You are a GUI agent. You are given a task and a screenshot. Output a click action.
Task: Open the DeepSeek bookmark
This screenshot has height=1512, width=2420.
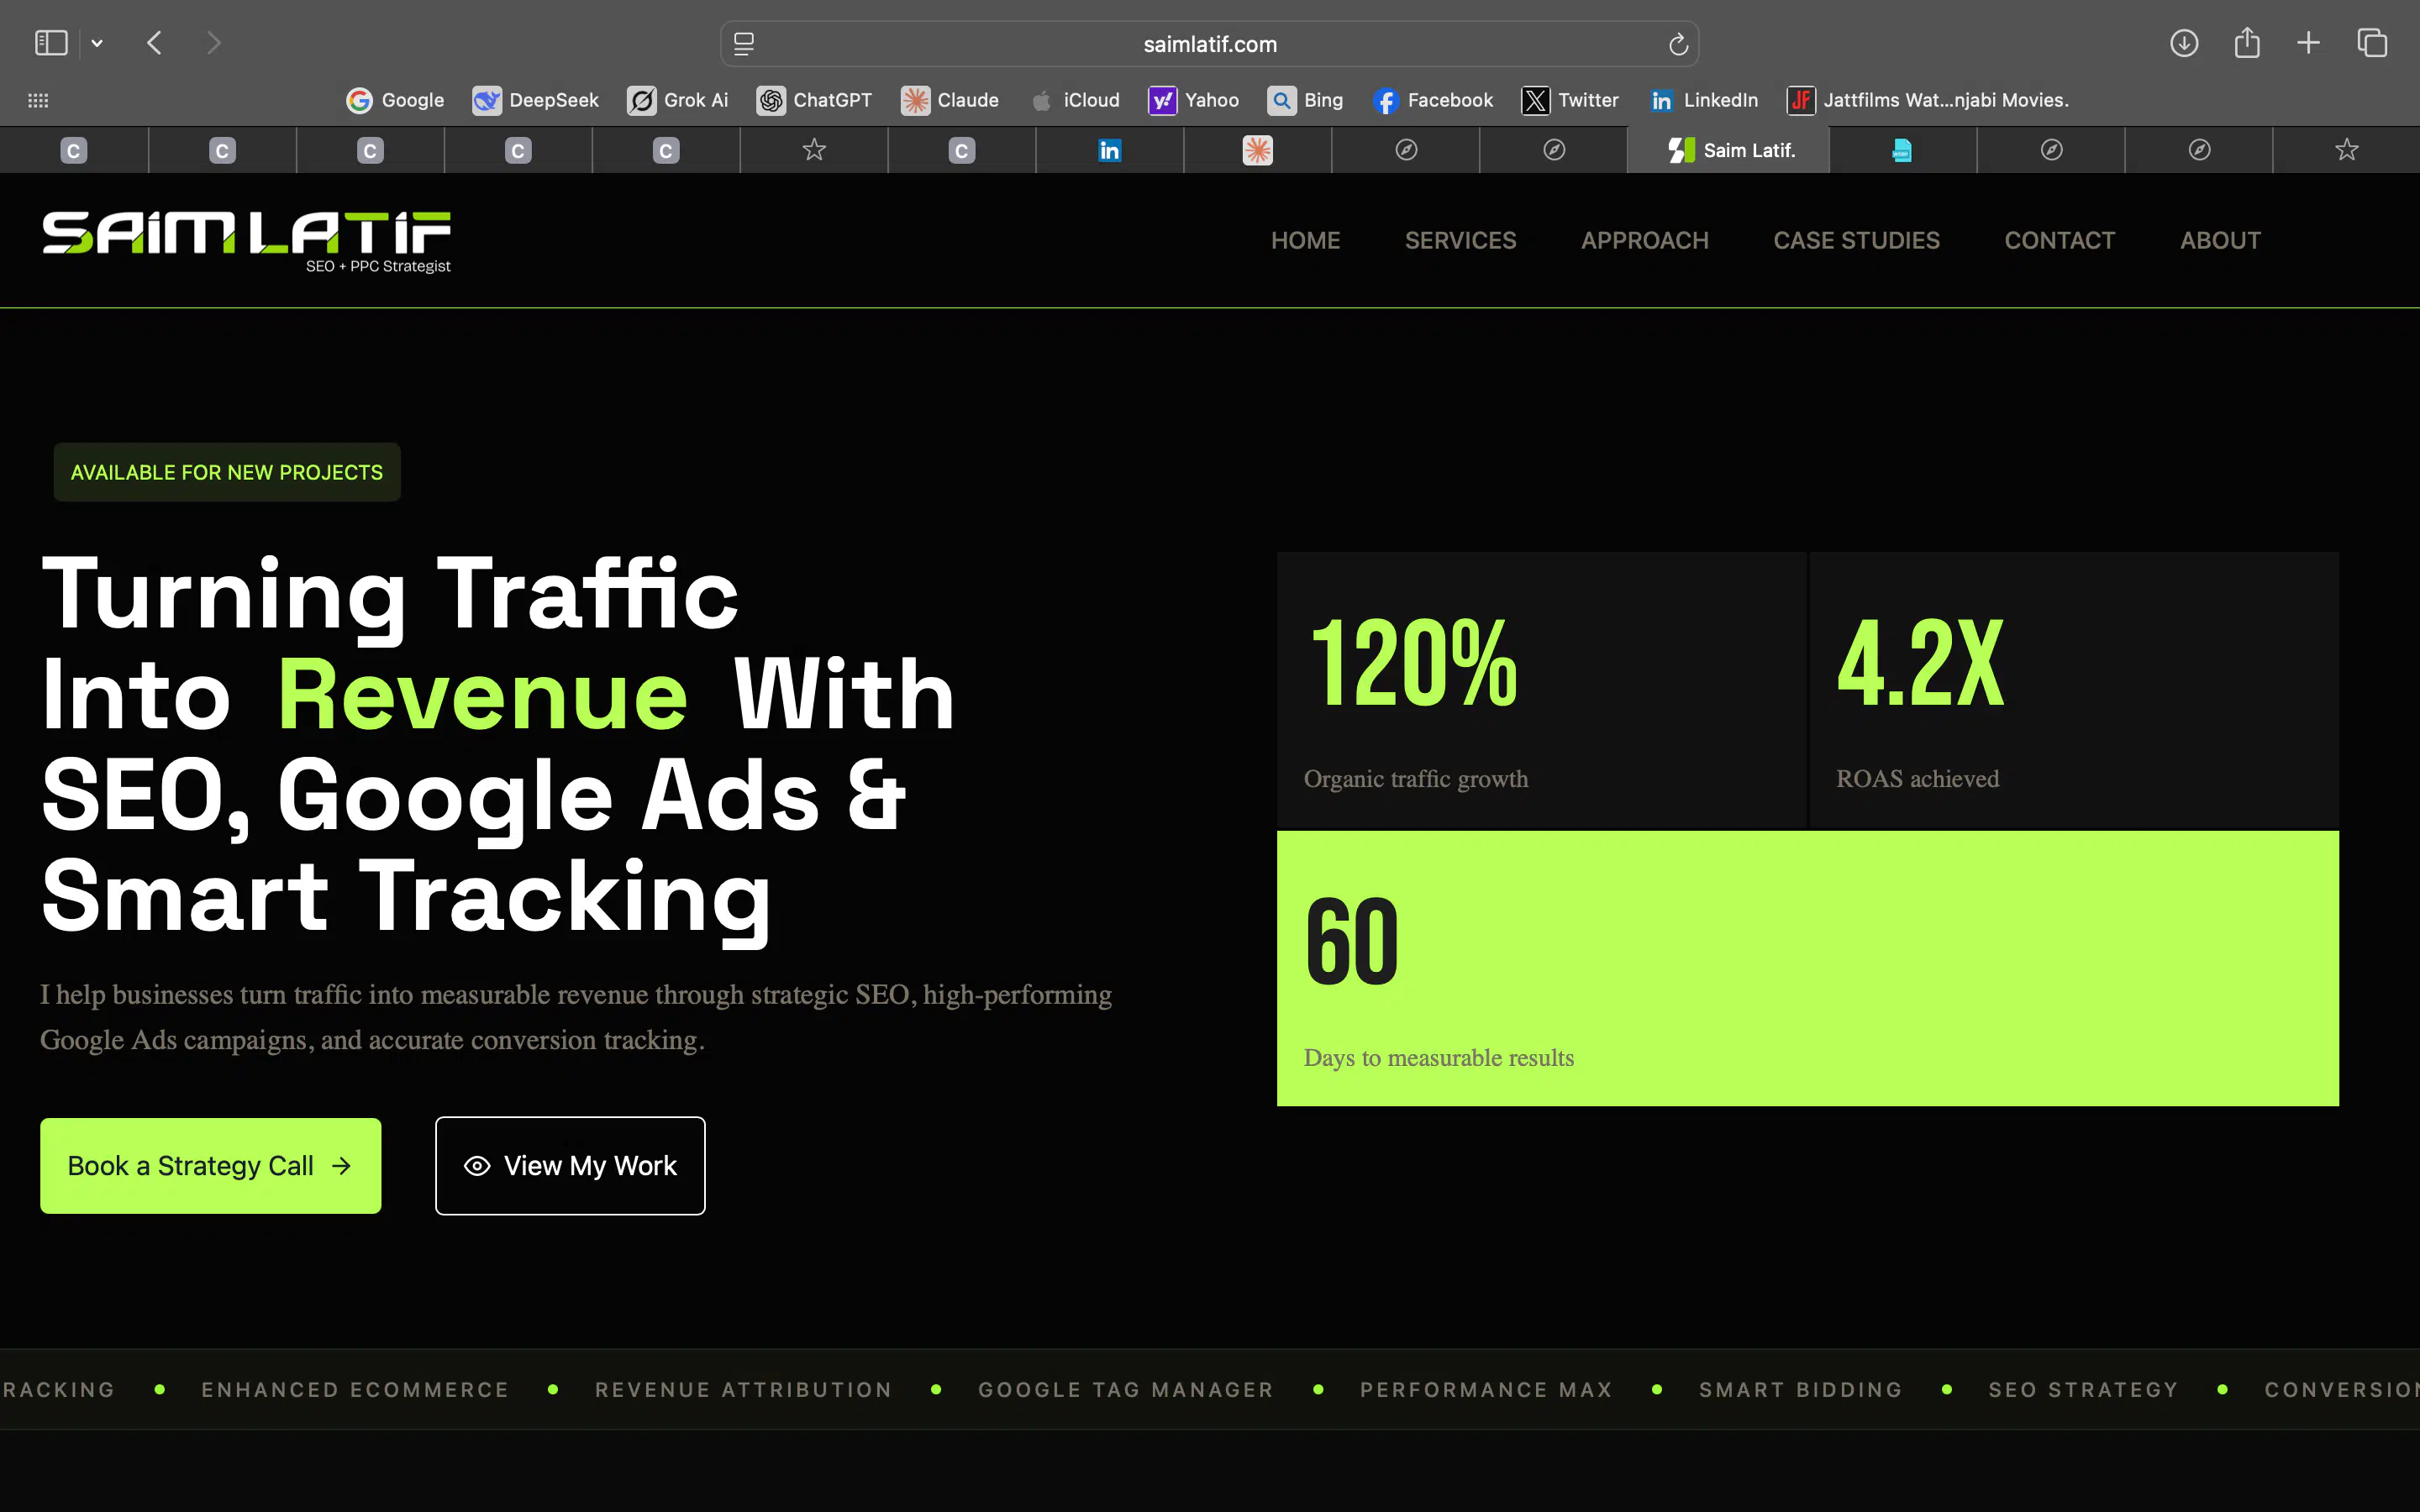(535, 100)
